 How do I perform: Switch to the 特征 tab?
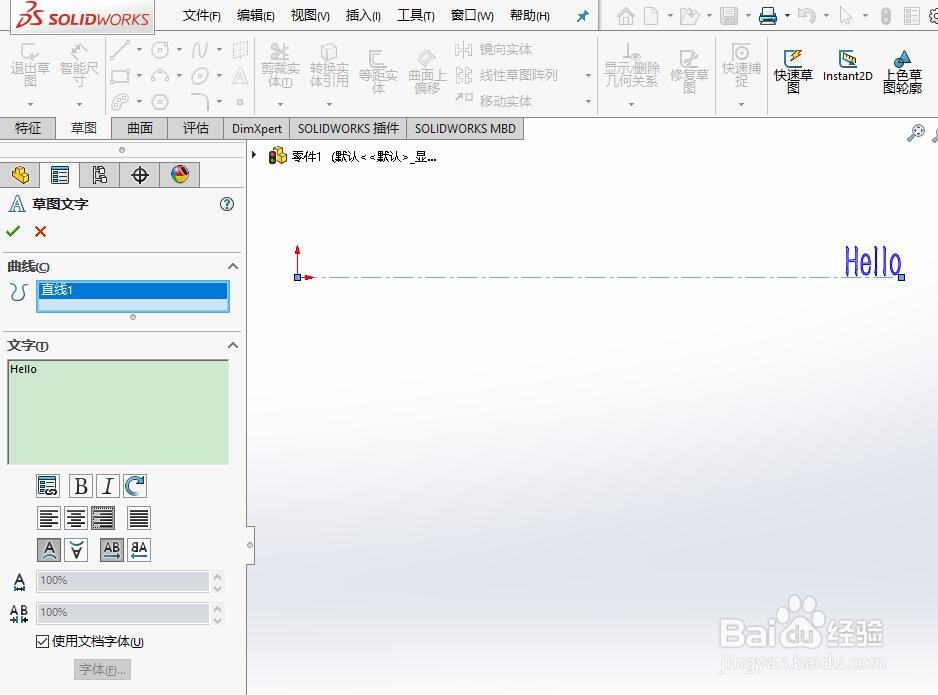click(x=28, y=128)
